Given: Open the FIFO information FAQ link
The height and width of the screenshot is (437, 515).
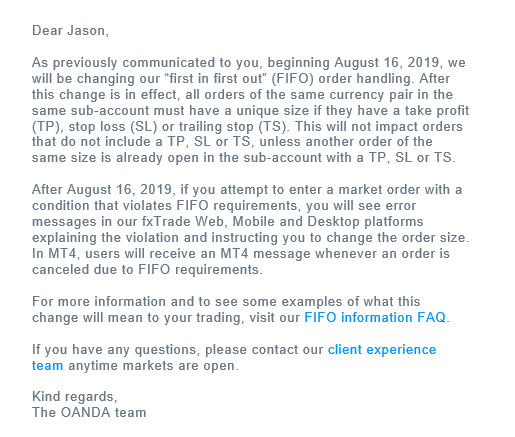Looking at the screenshot, I should [x=375, y=317].
